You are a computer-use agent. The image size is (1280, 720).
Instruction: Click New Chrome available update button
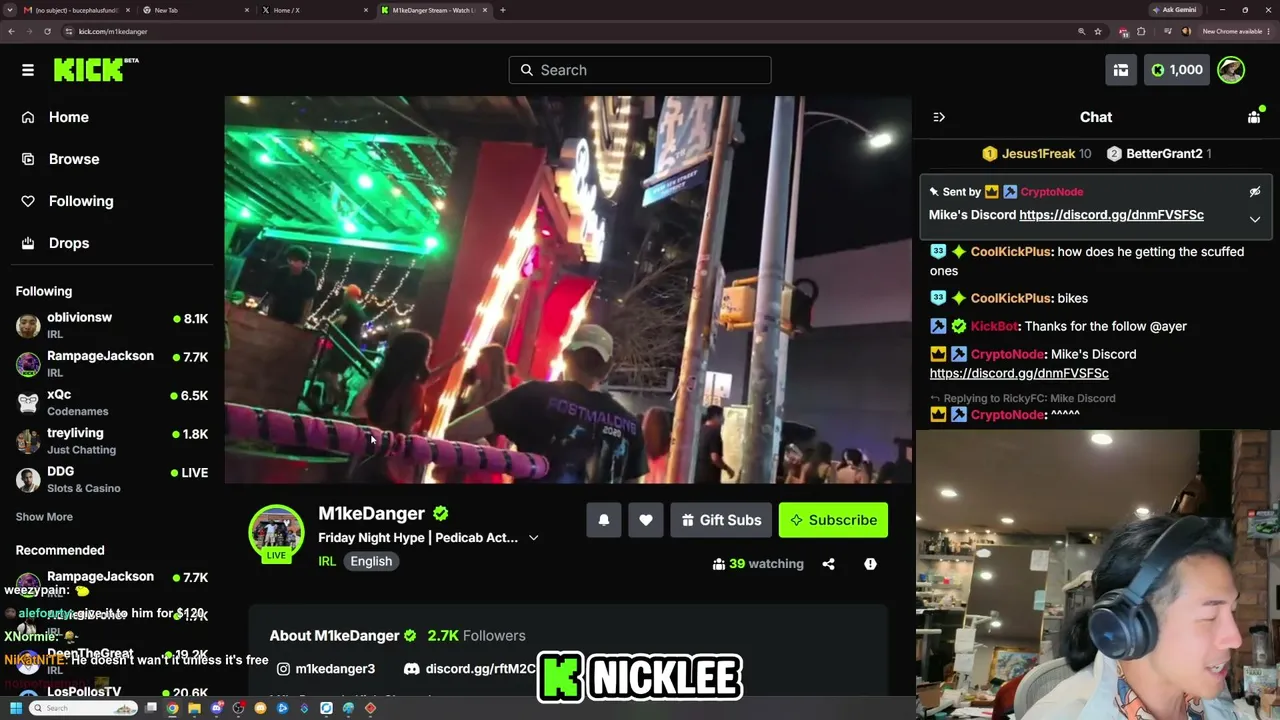pos(1236,31)
